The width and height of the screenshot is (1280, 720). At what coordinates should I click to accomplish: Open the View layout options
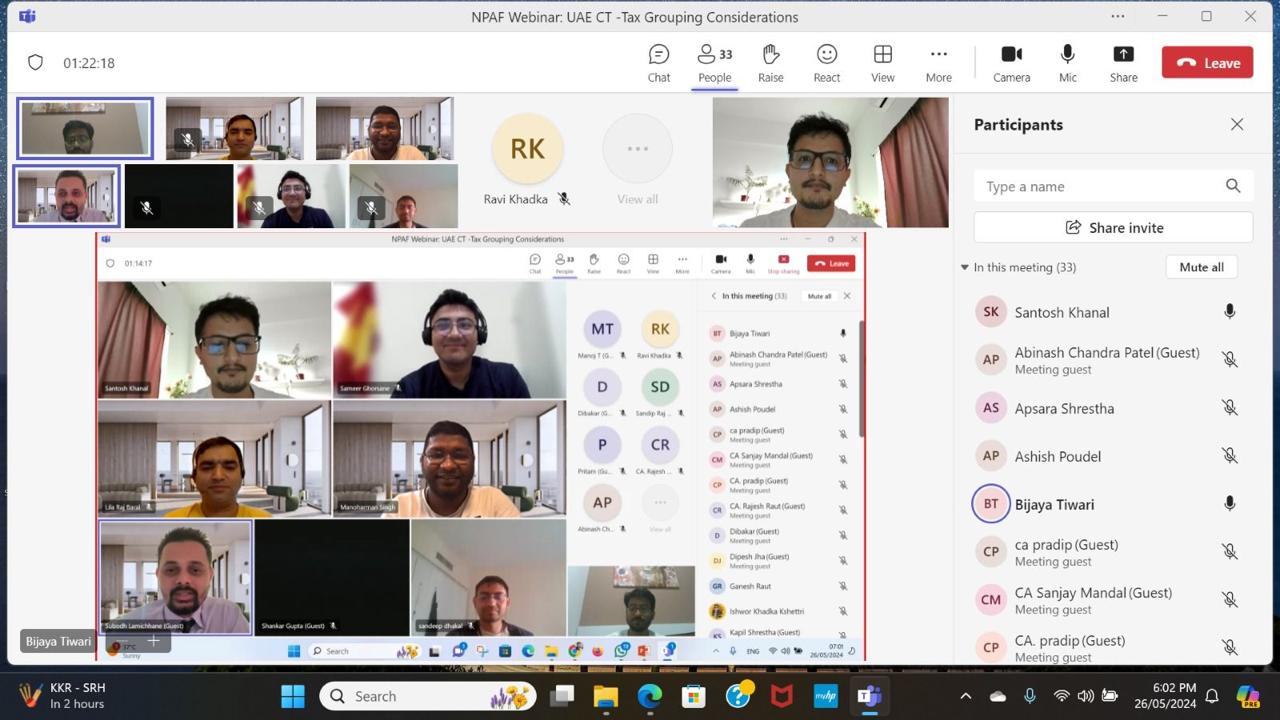882,63
